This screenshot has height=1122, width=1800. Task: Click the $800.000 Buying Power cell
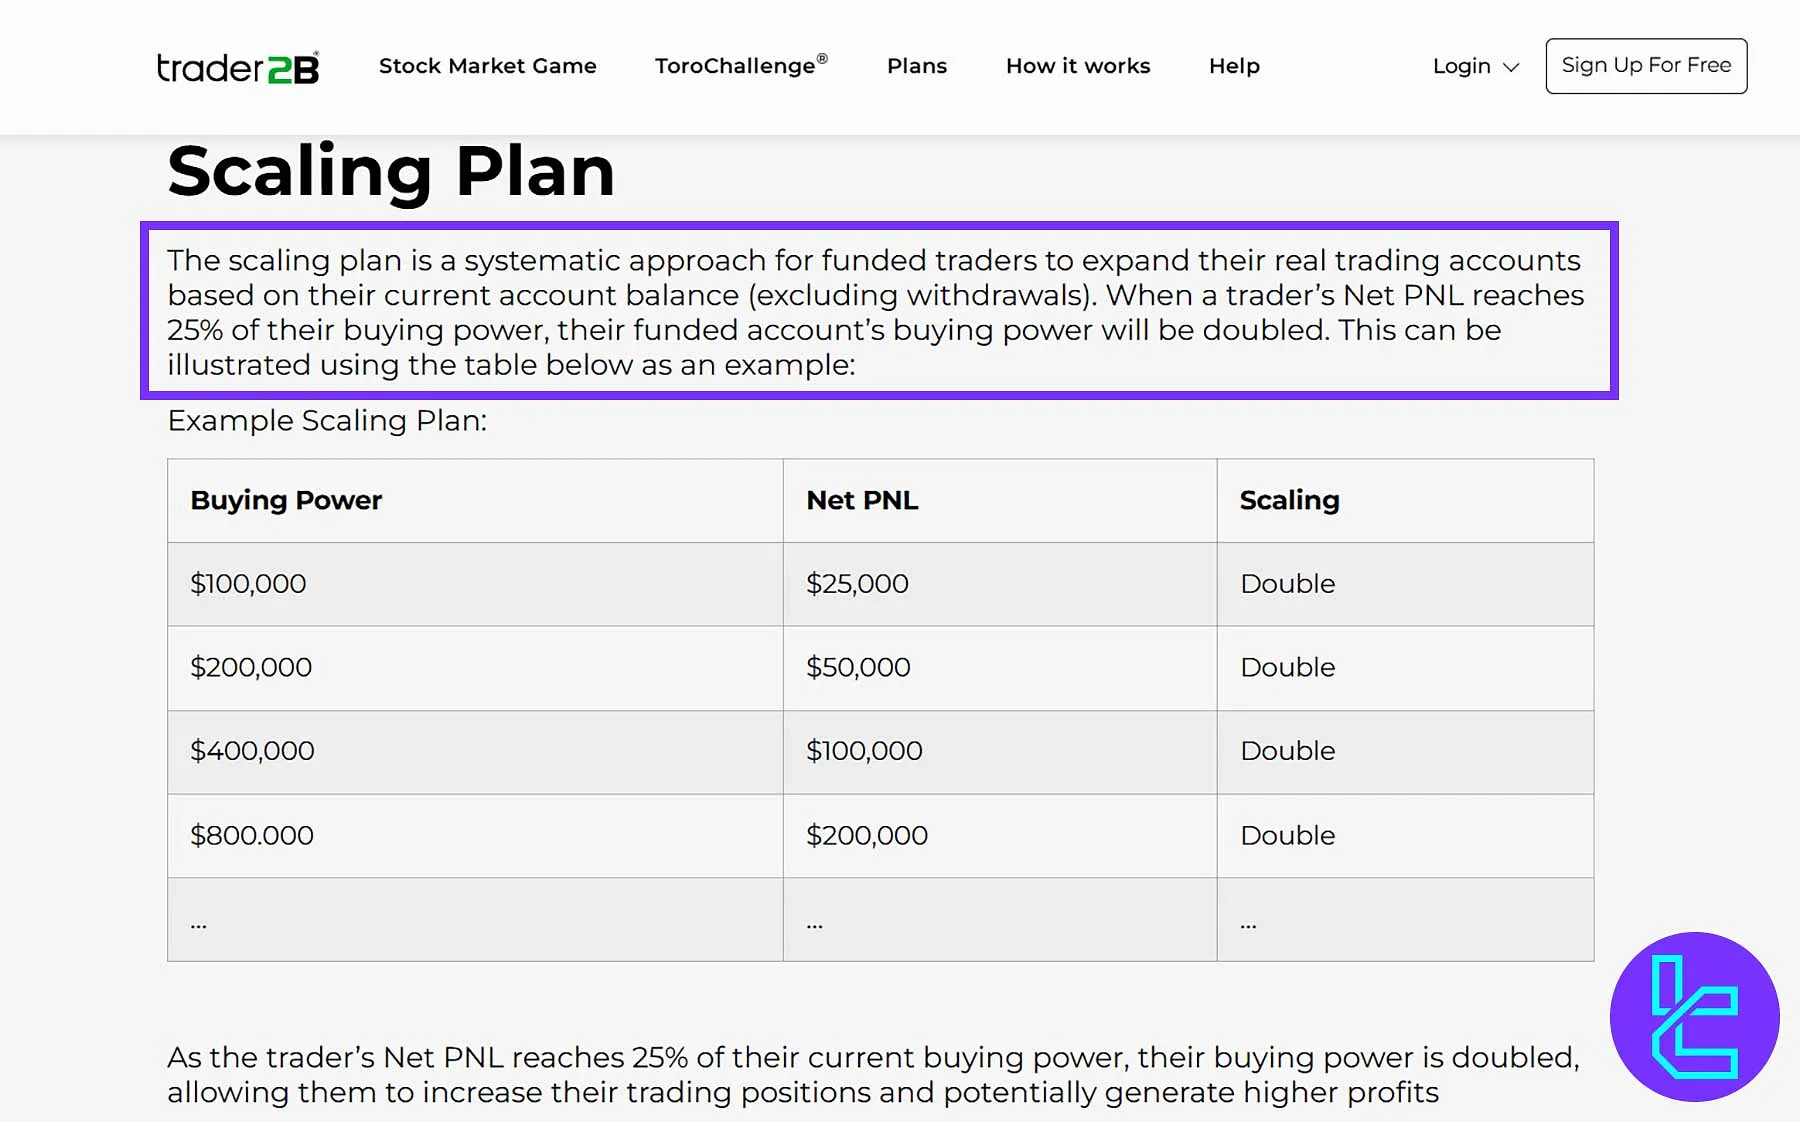252,835
